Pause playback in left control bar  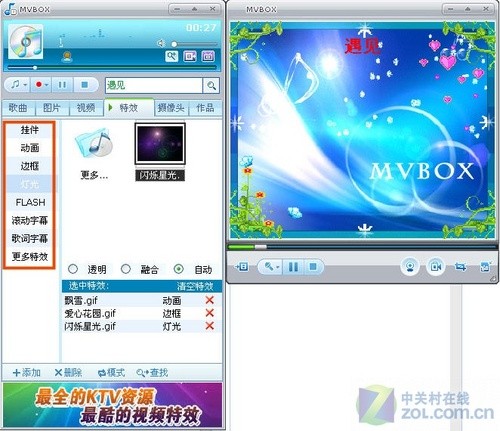pyautogui.click(x=62, y=85)
